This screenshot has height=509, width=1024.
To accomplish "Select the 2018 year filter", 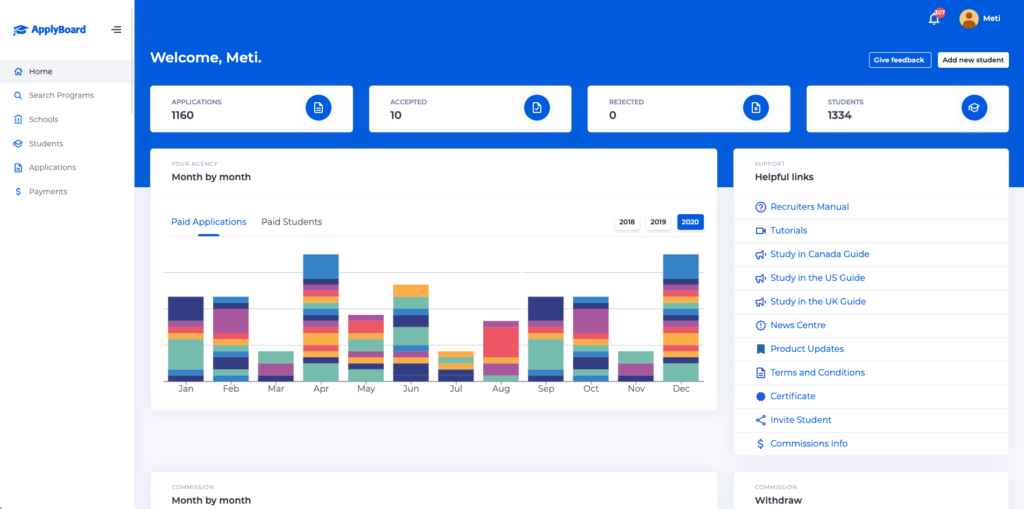I will tap(627, 222).
